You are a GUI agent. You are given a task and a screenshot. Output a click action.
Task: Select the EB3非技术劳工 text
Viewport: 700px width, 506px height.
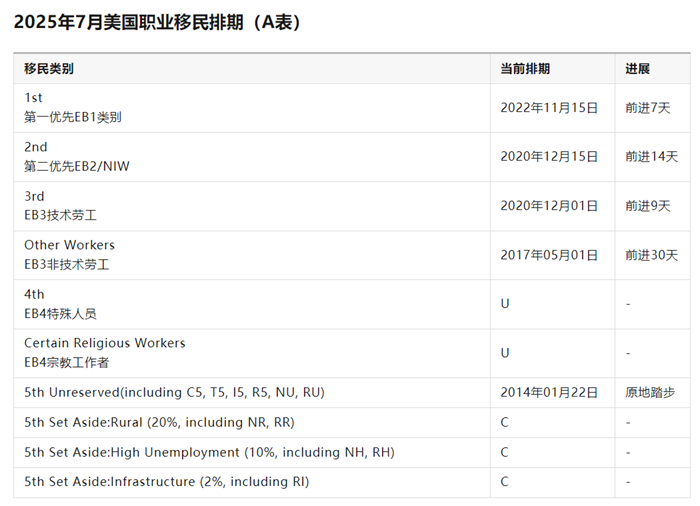pyautogui.click(x=67, y=264)
